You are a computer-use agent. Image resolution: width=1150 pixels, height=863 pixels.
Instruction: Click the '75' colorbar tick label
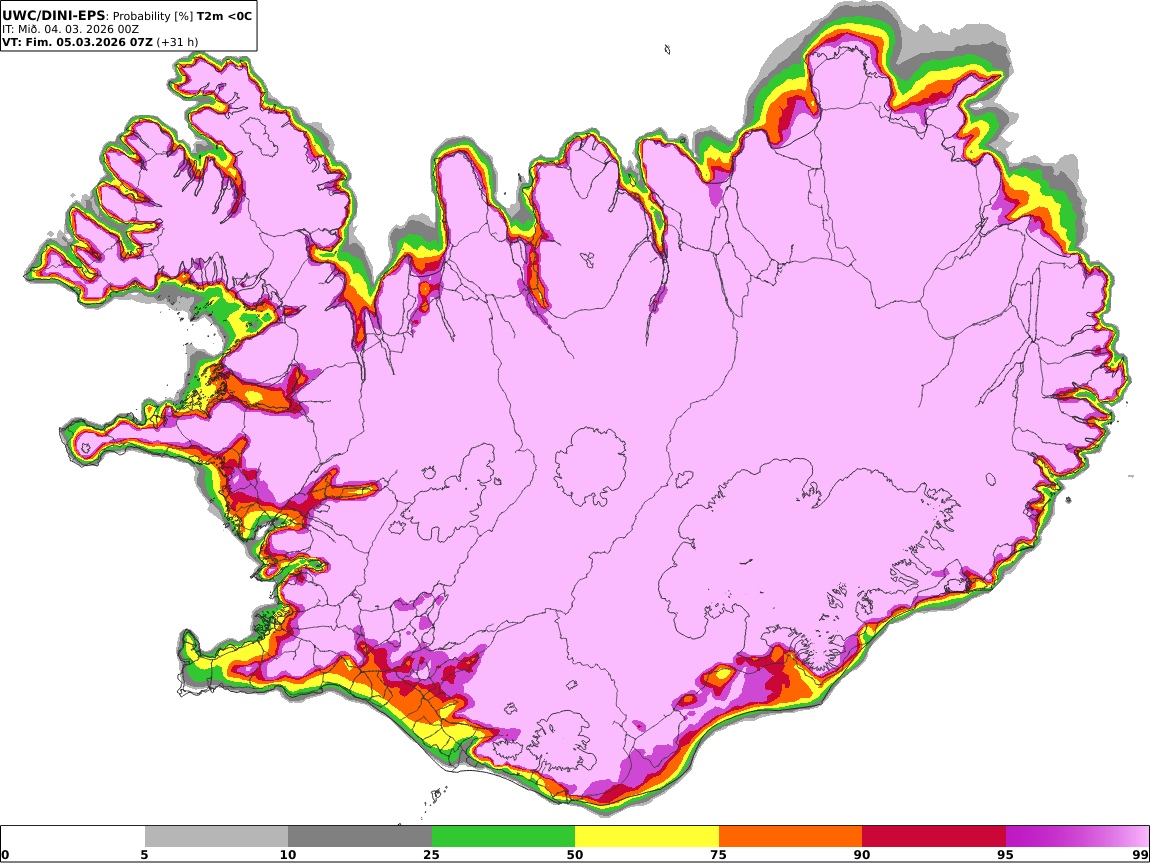tap(718, 854)
